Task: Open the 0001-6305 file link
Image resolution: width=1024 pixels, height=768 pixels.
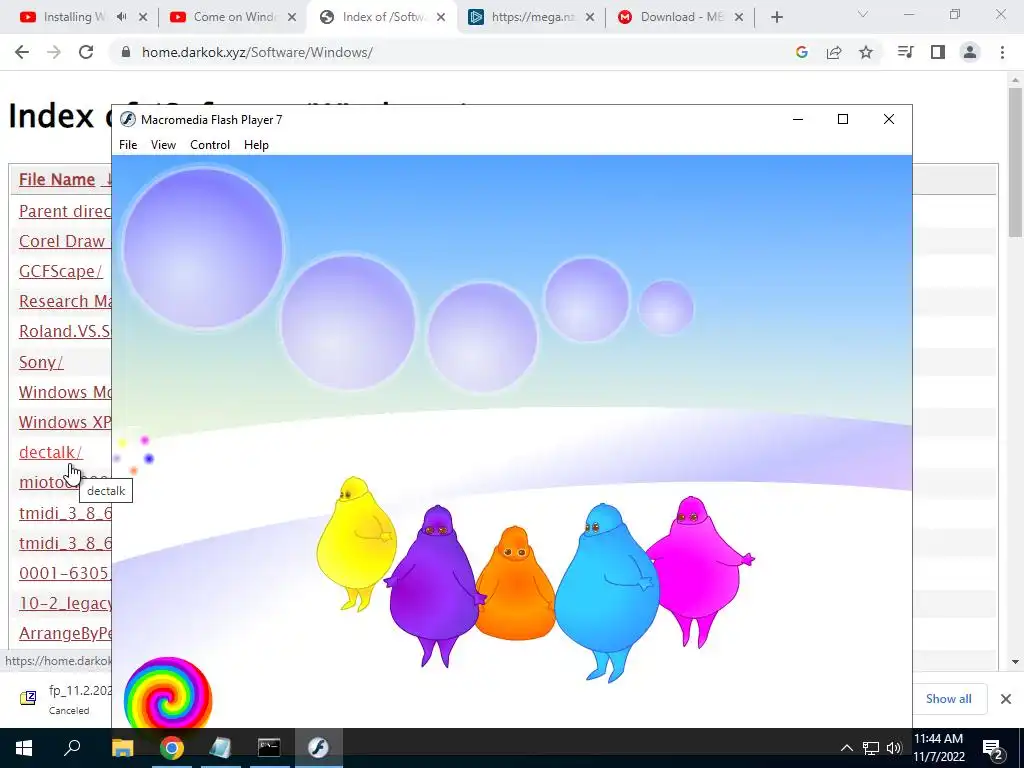Action: tap(65, 573)
